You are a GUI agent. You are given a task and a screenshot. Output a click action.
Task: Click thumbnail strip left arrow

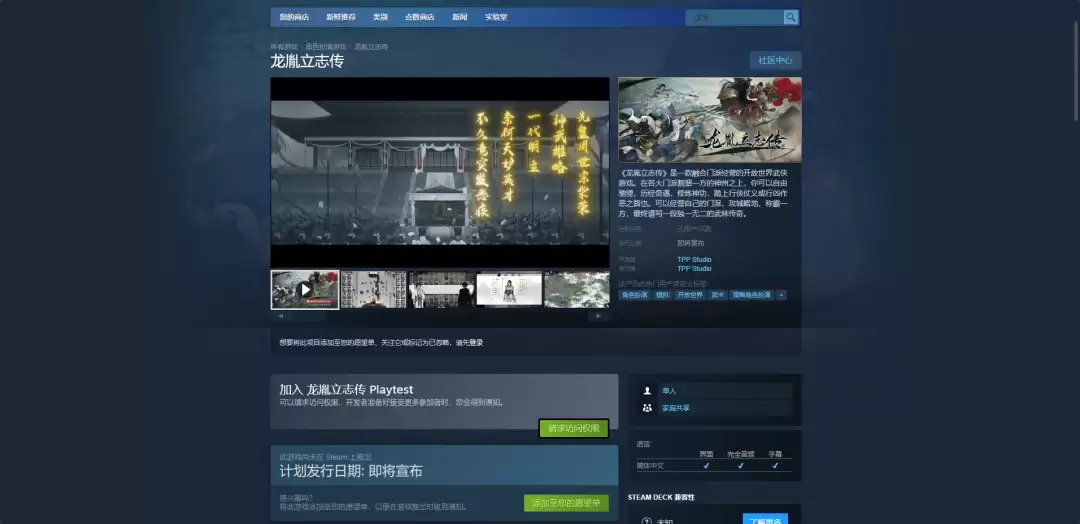tap(280, 316)
